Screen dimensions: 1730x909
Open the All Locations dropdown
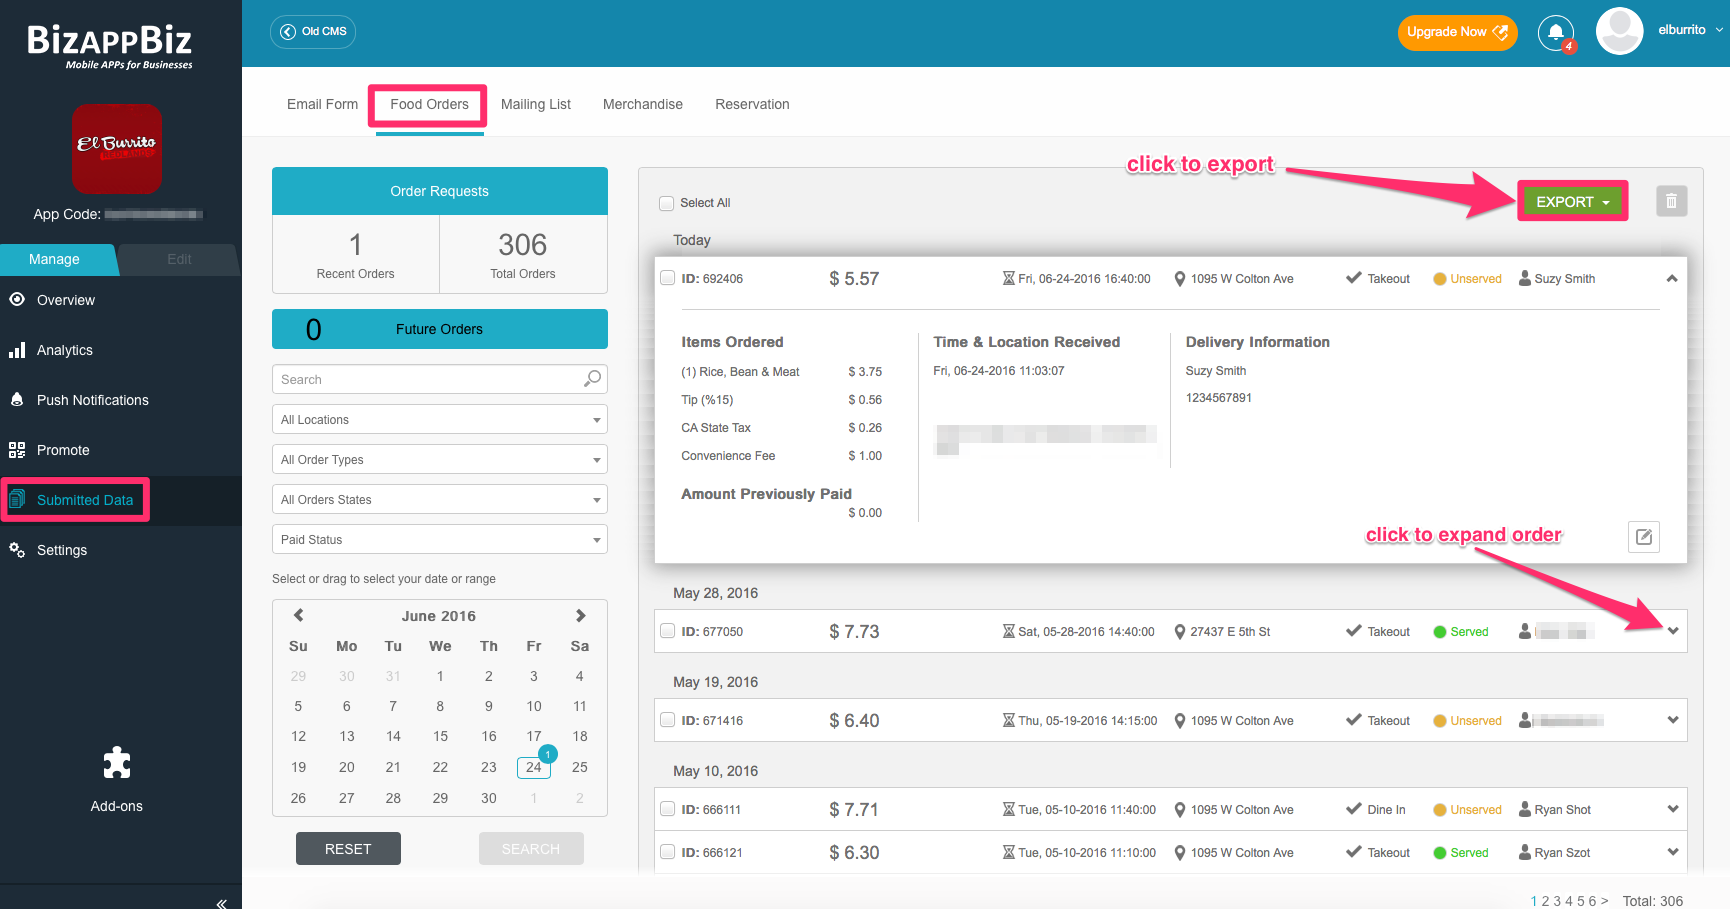coord(439,420)
